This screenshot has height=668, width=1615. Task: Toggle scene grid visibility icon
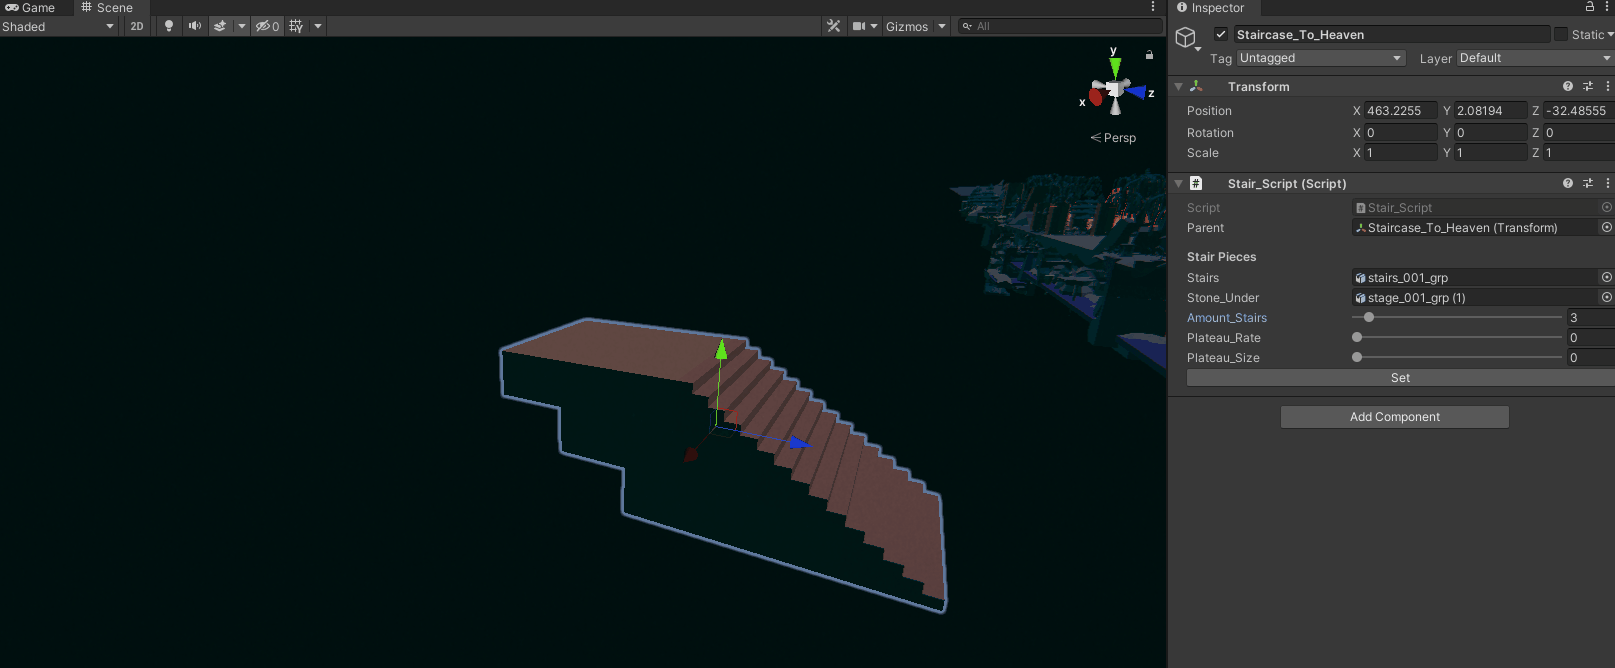click(x=296, y=26)
